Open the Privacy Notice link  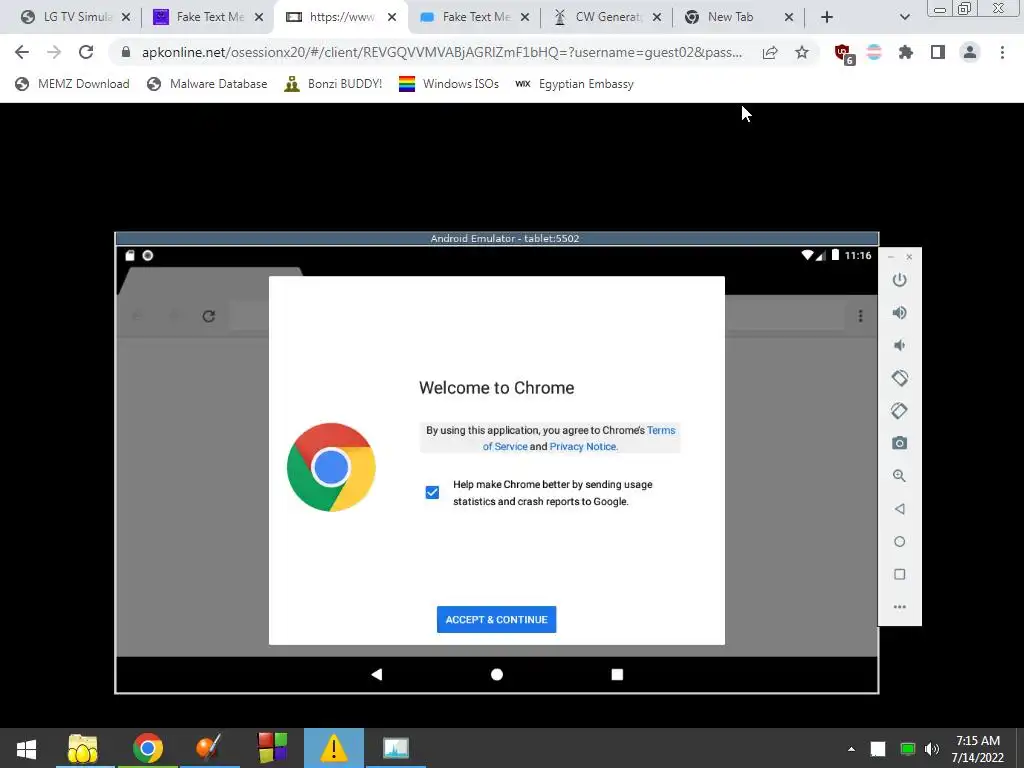click(x=583, y=447)
